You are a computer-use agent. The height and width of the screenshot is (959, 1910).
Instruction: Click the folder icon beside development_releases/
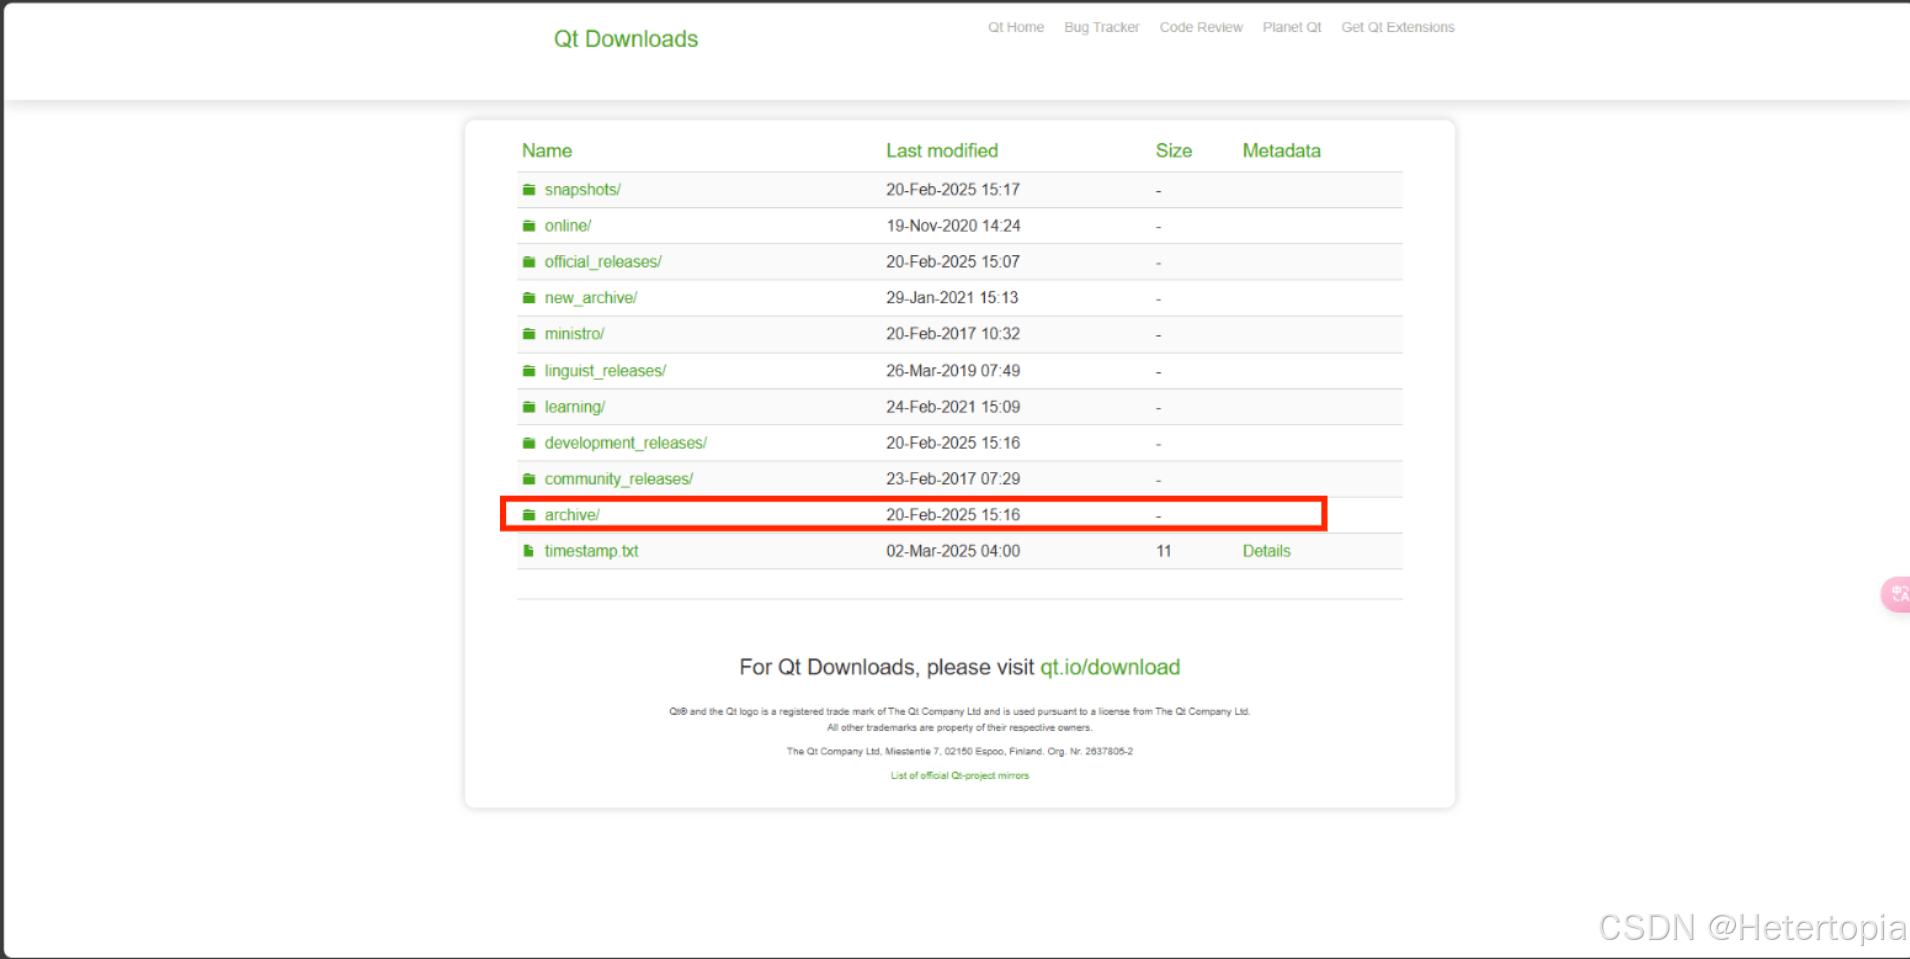pyautogui.click(x=529, y=443)
